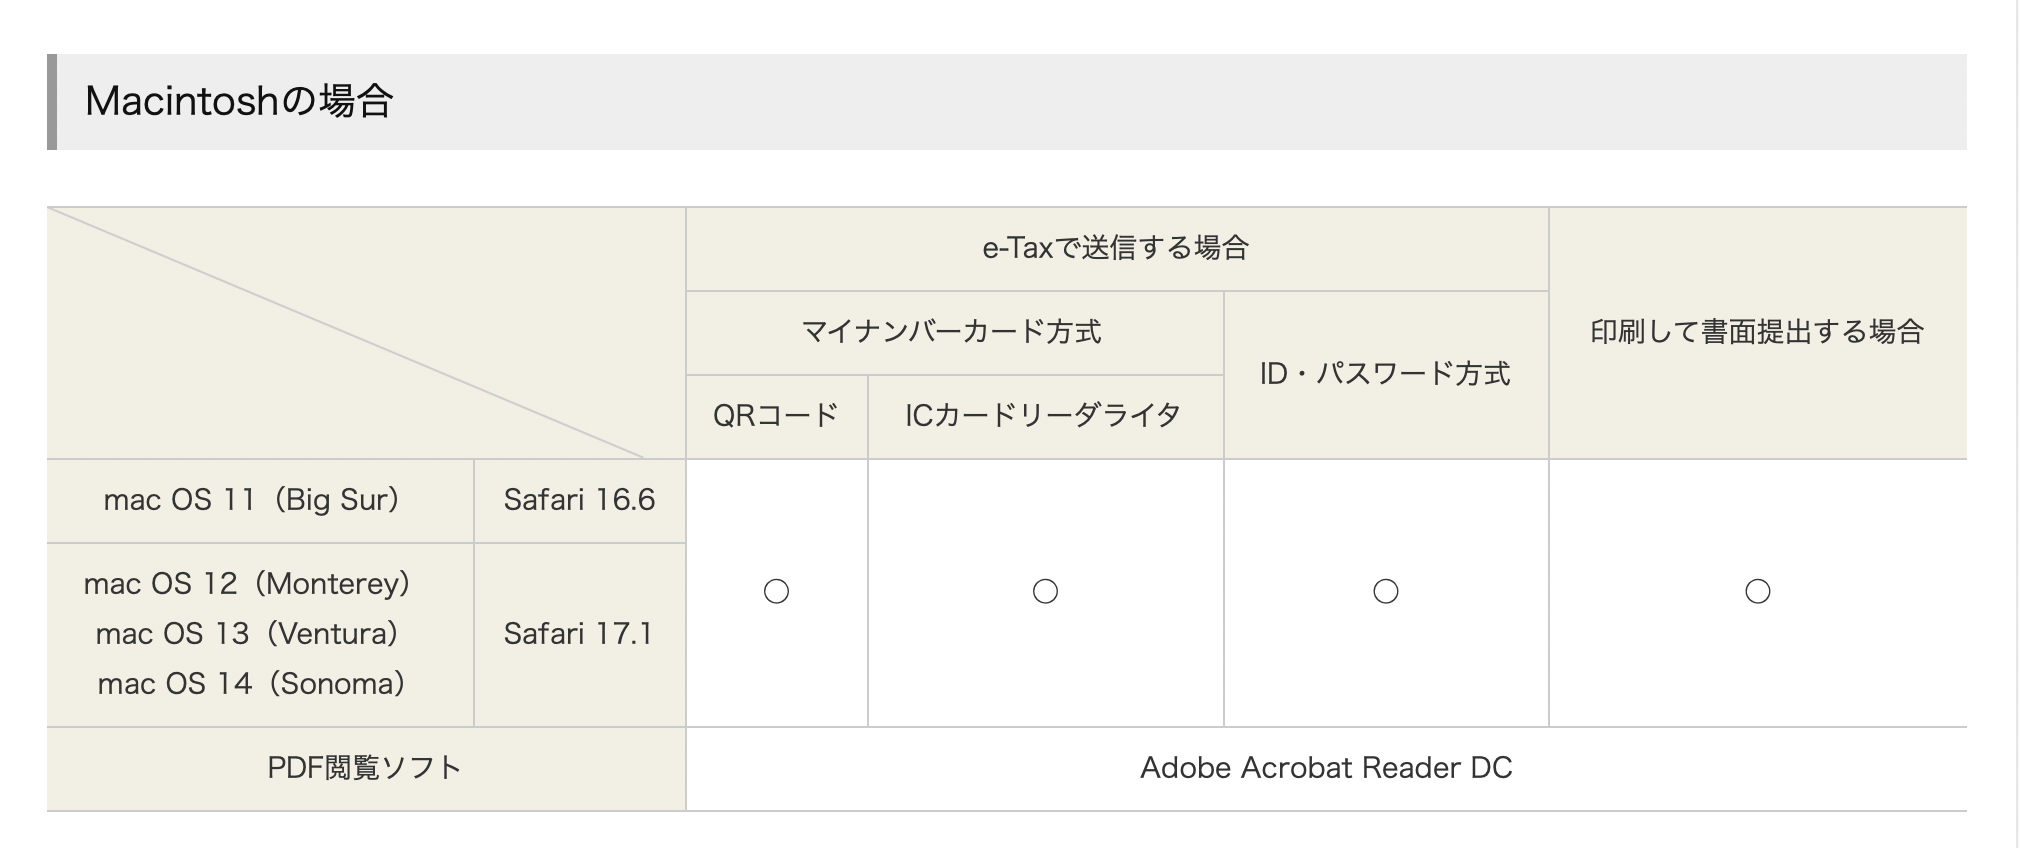Select the PDF閲覧ソフト row label
The height and width of the screenshot is (848, 2020).
pyautogui.click(x=365, y=768)
